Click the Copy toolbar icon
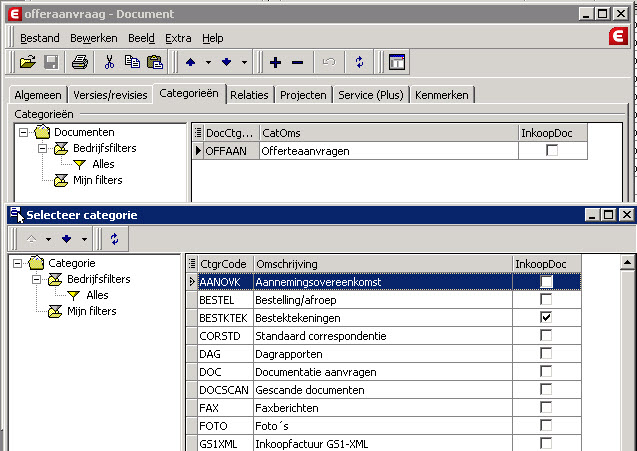637x451 pixels. (x=132, y=62)
